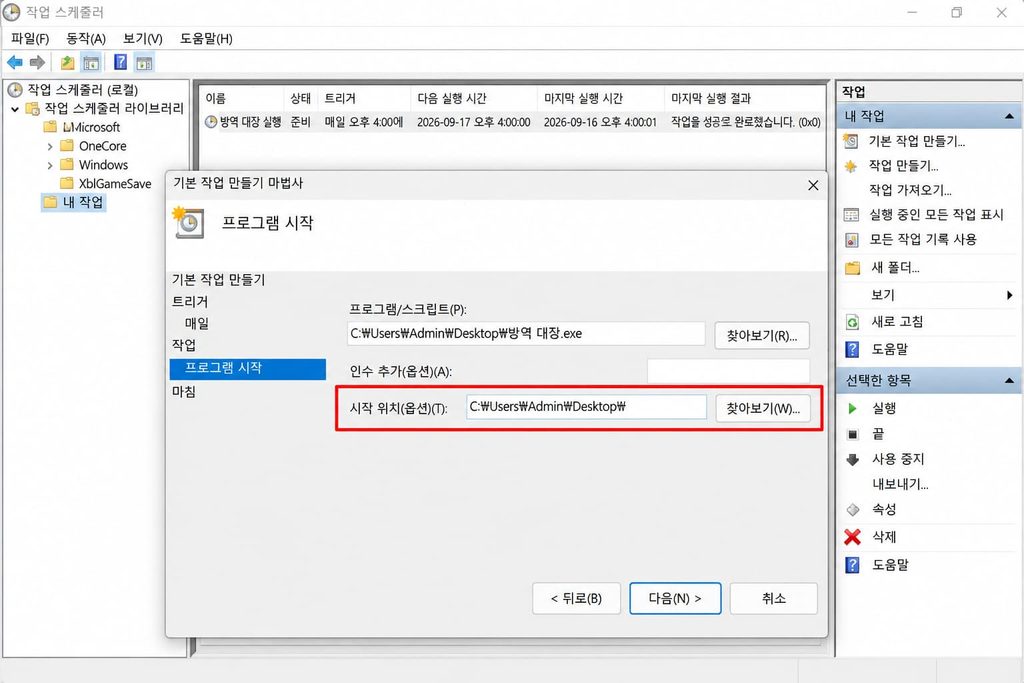1024x683 pixels.
Task: Click 기본 작업 만들기... icon in actions pane
Action: pyautogui.click(x=851, y=141)
